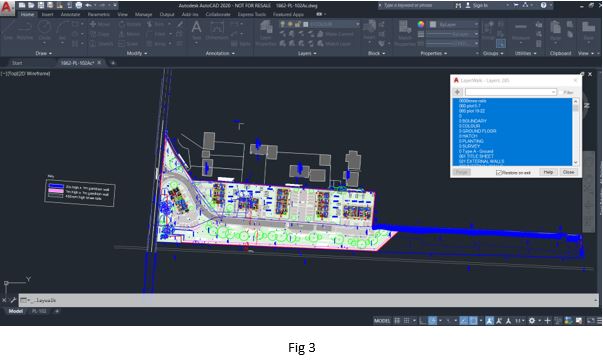Screen dimensions: 603x360
Task: Select the Polyline tool
Action: pyautogui.click(x=25, y=30)
